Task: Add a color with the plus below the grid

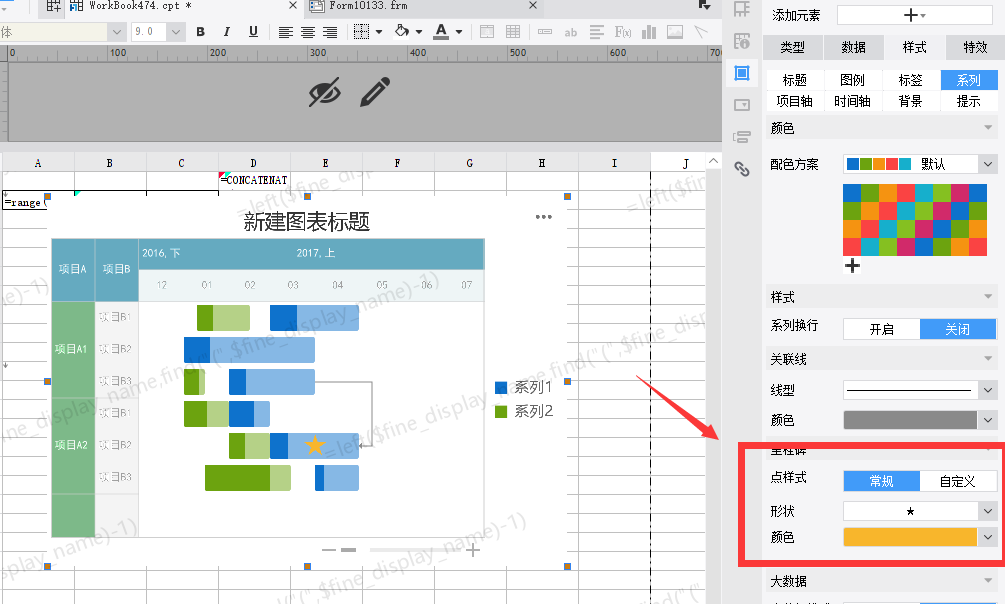Action: click(x=852, y=265)
